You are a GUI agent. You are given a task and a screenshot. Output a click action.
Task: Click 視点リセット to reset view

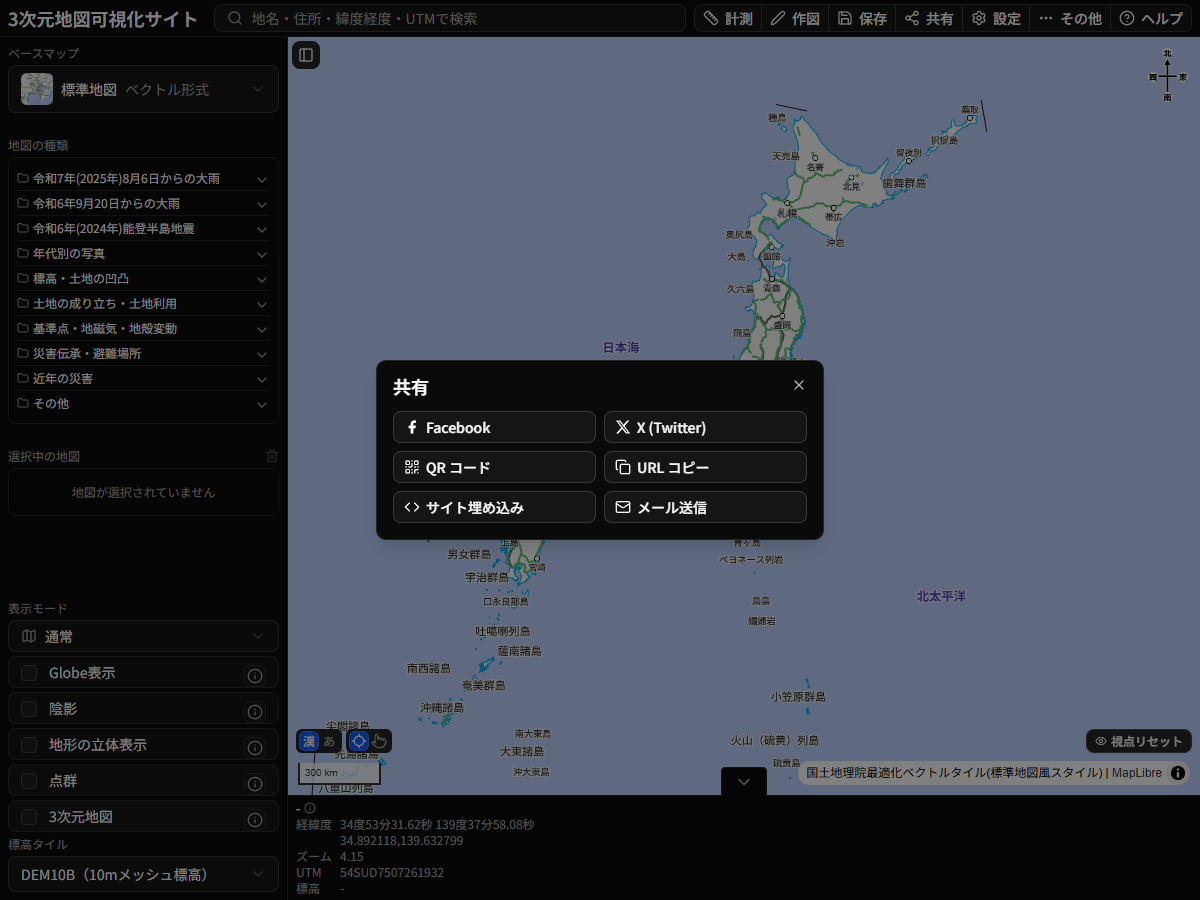[x=1139, y=741]
